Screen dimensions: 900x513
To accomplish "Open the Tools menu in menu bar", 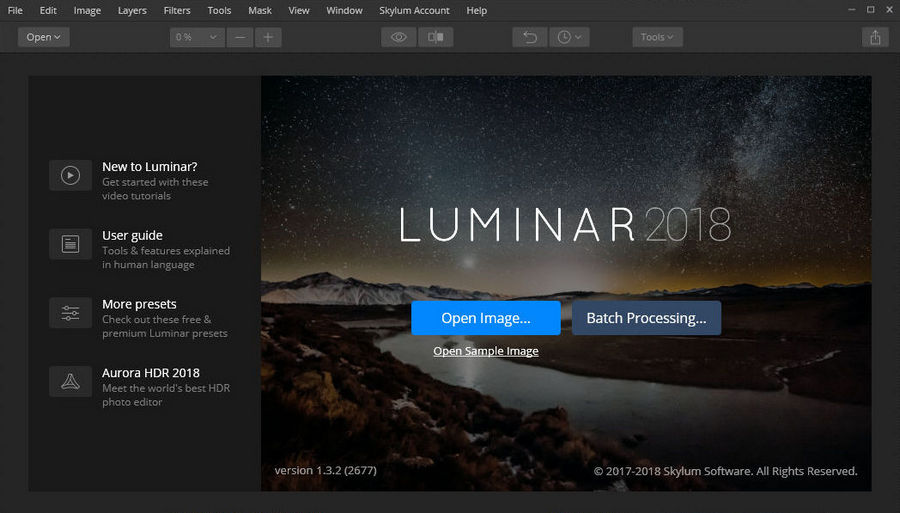I will tap(219, 10).
